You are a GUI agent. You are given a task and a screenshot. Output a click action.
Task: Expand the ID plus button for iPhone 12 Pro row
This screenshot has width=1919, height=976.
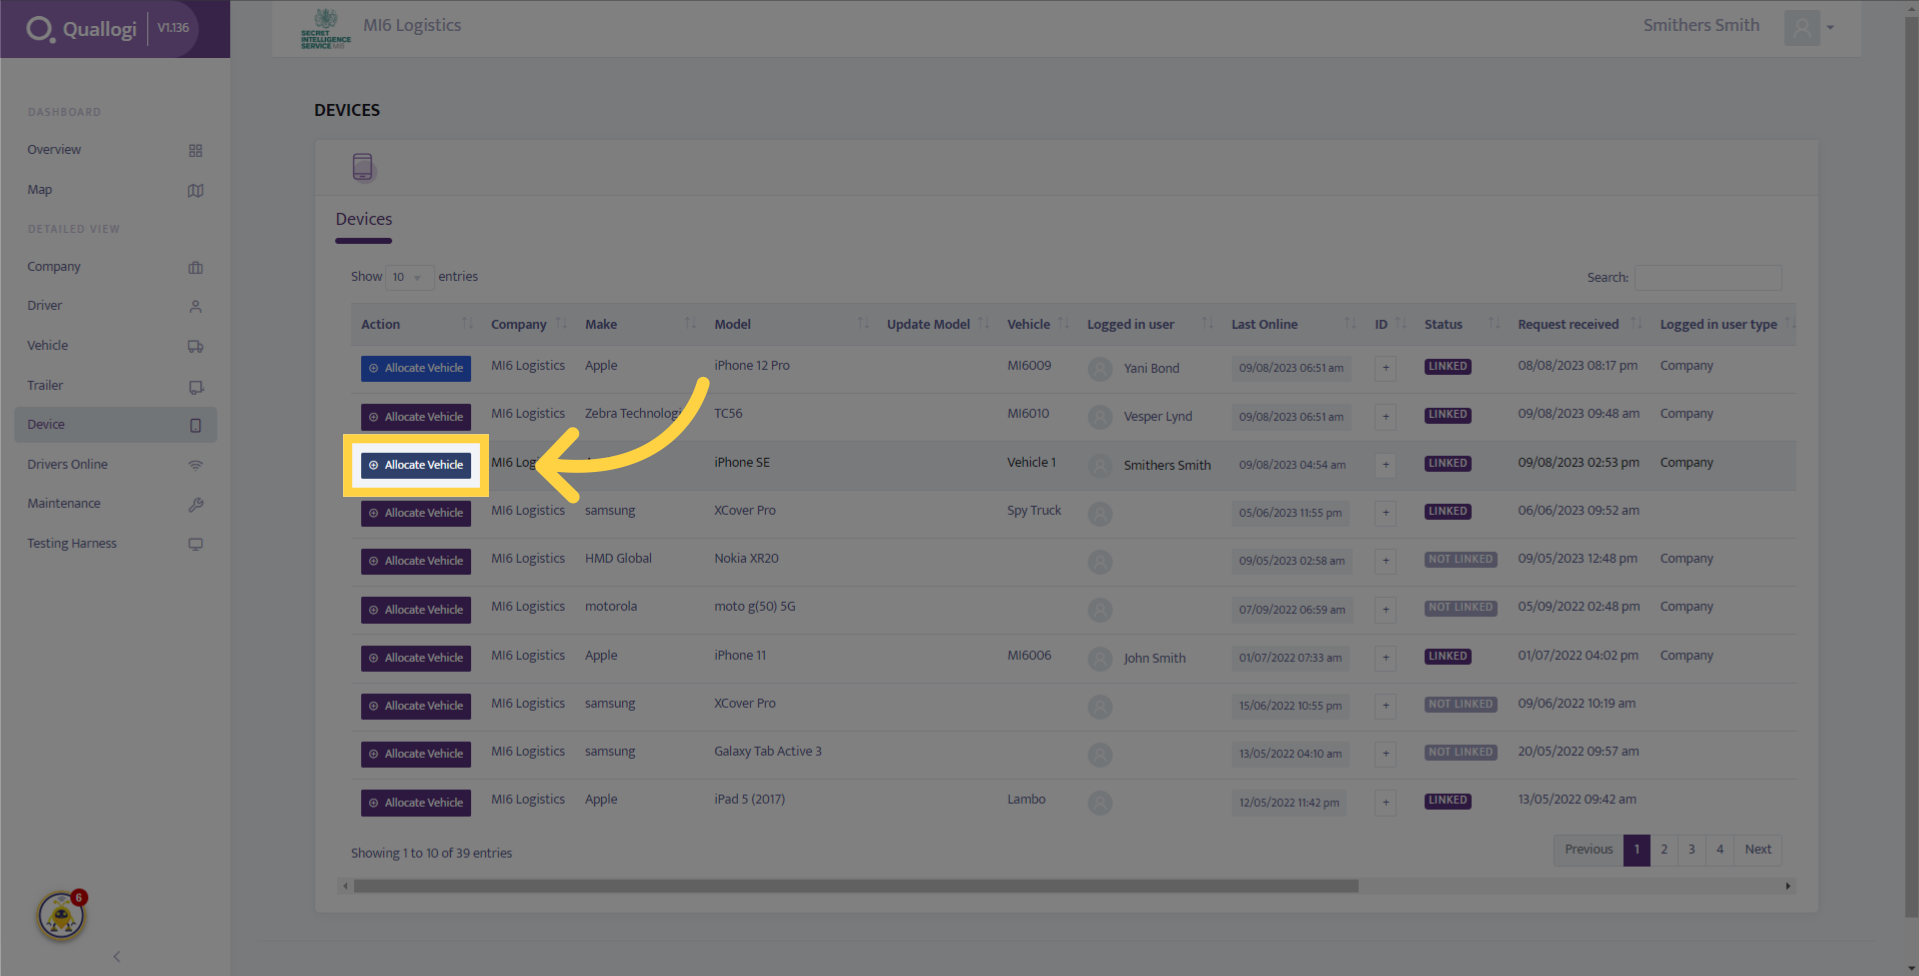coord(1385,368)
